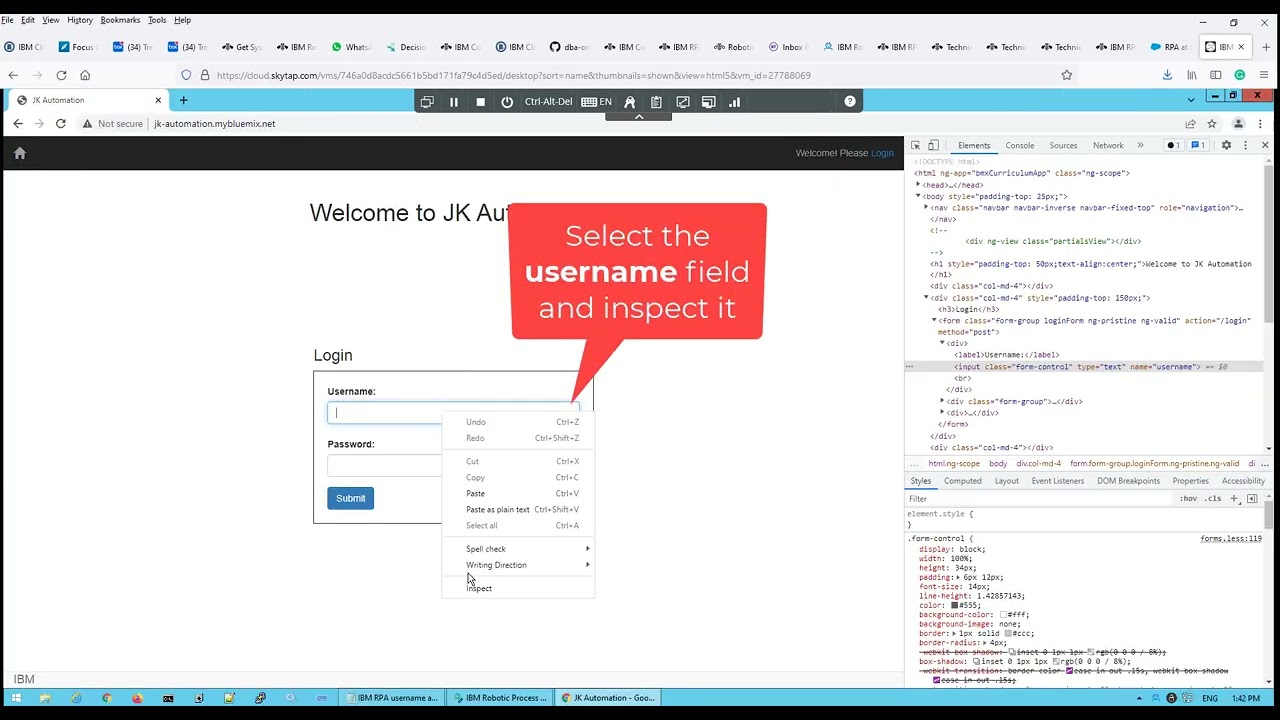Click the power icon in Skytap toolbar
The height and width of the screenshot is (720, 1280).
click(x=507, y=102)
